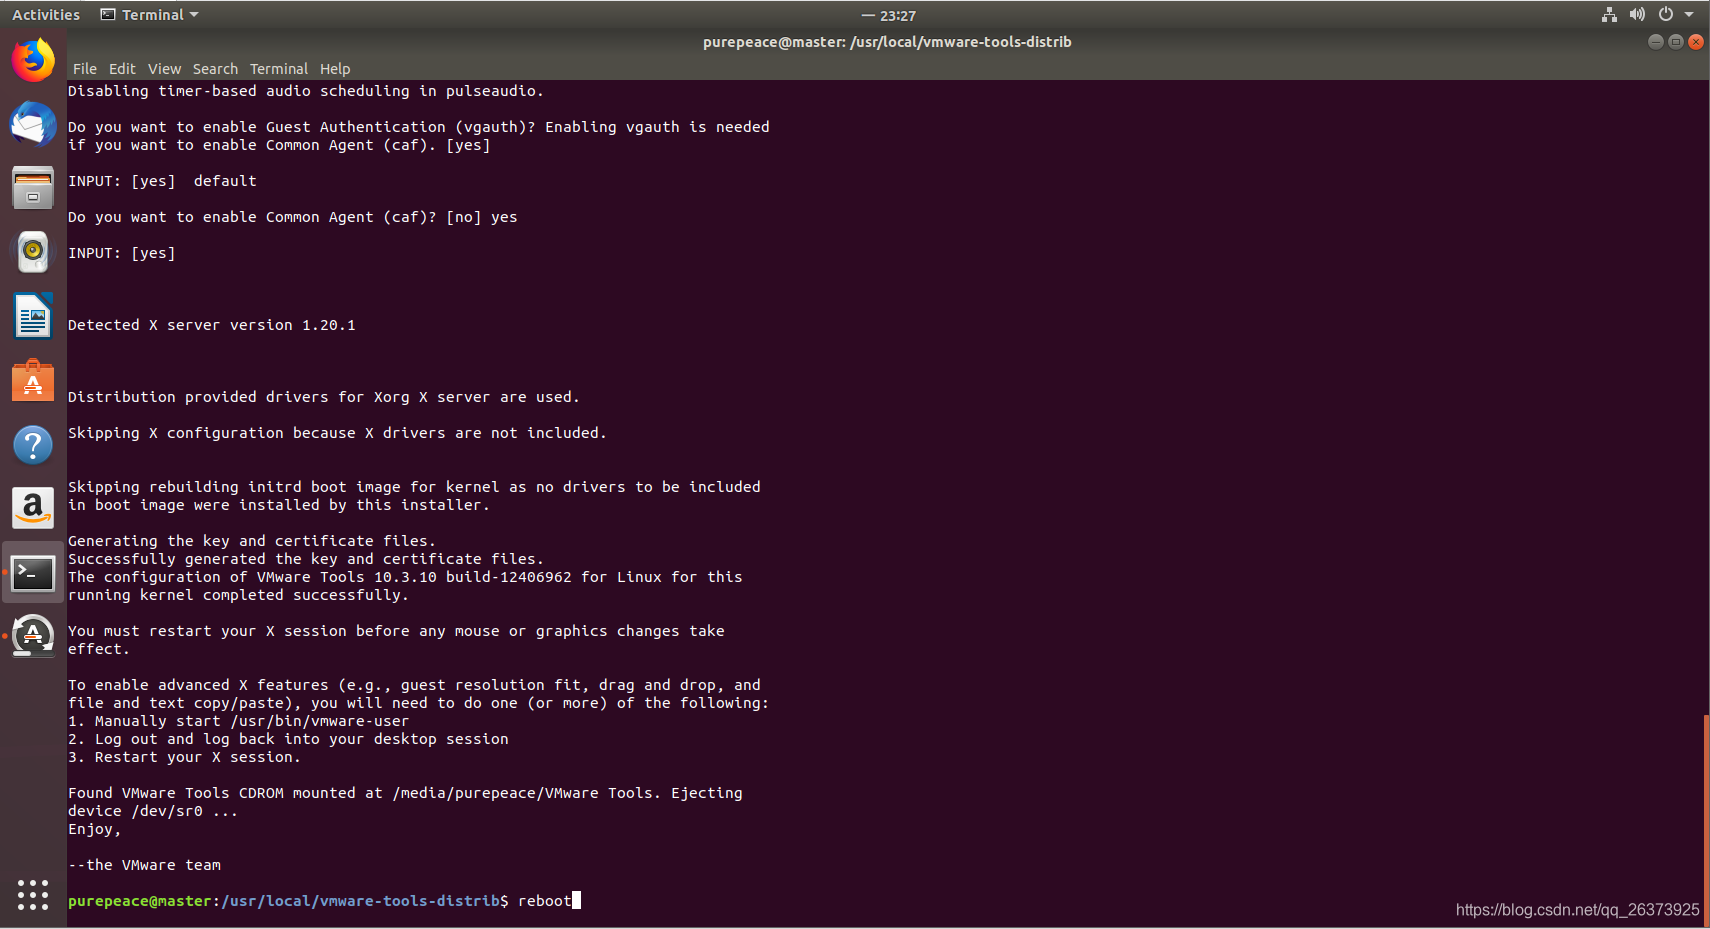The width and height of the screenshot is (1710, 929).
Task: Open the Terminal app menu dropdown
Action: click(150, 15)
